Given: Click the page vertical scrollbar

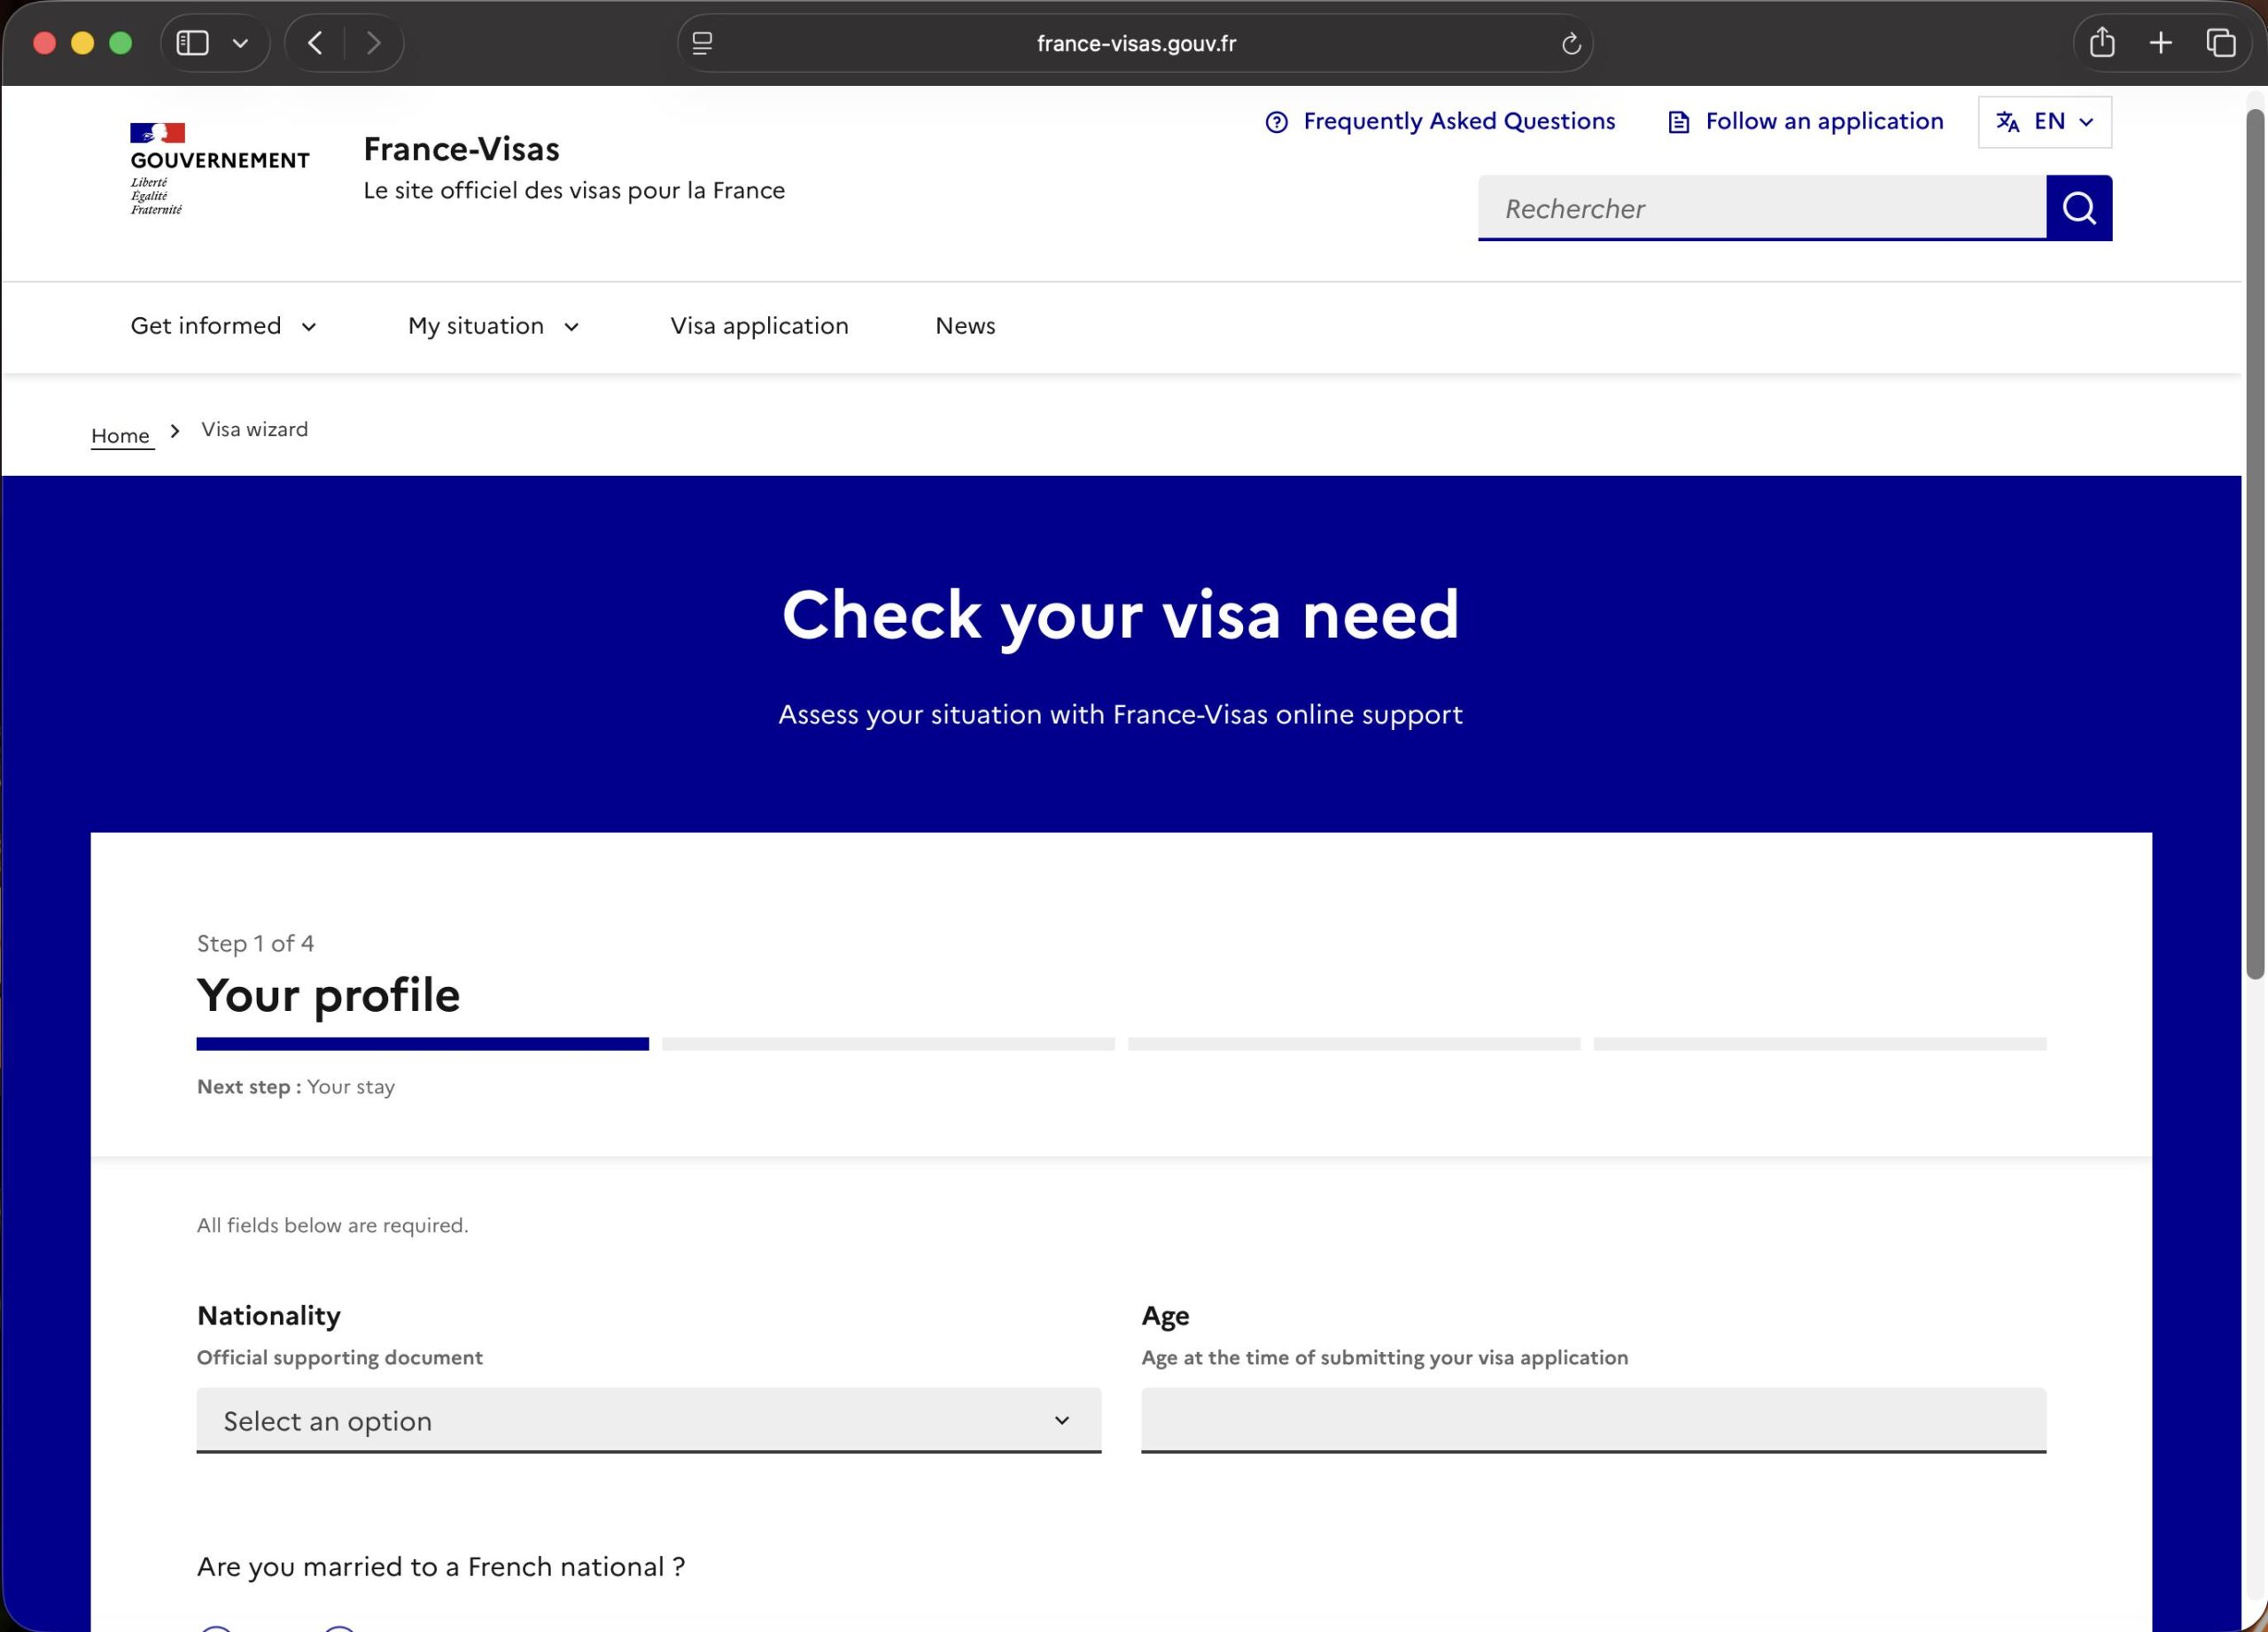Looking at the screenshot, I should [2254, 543].
